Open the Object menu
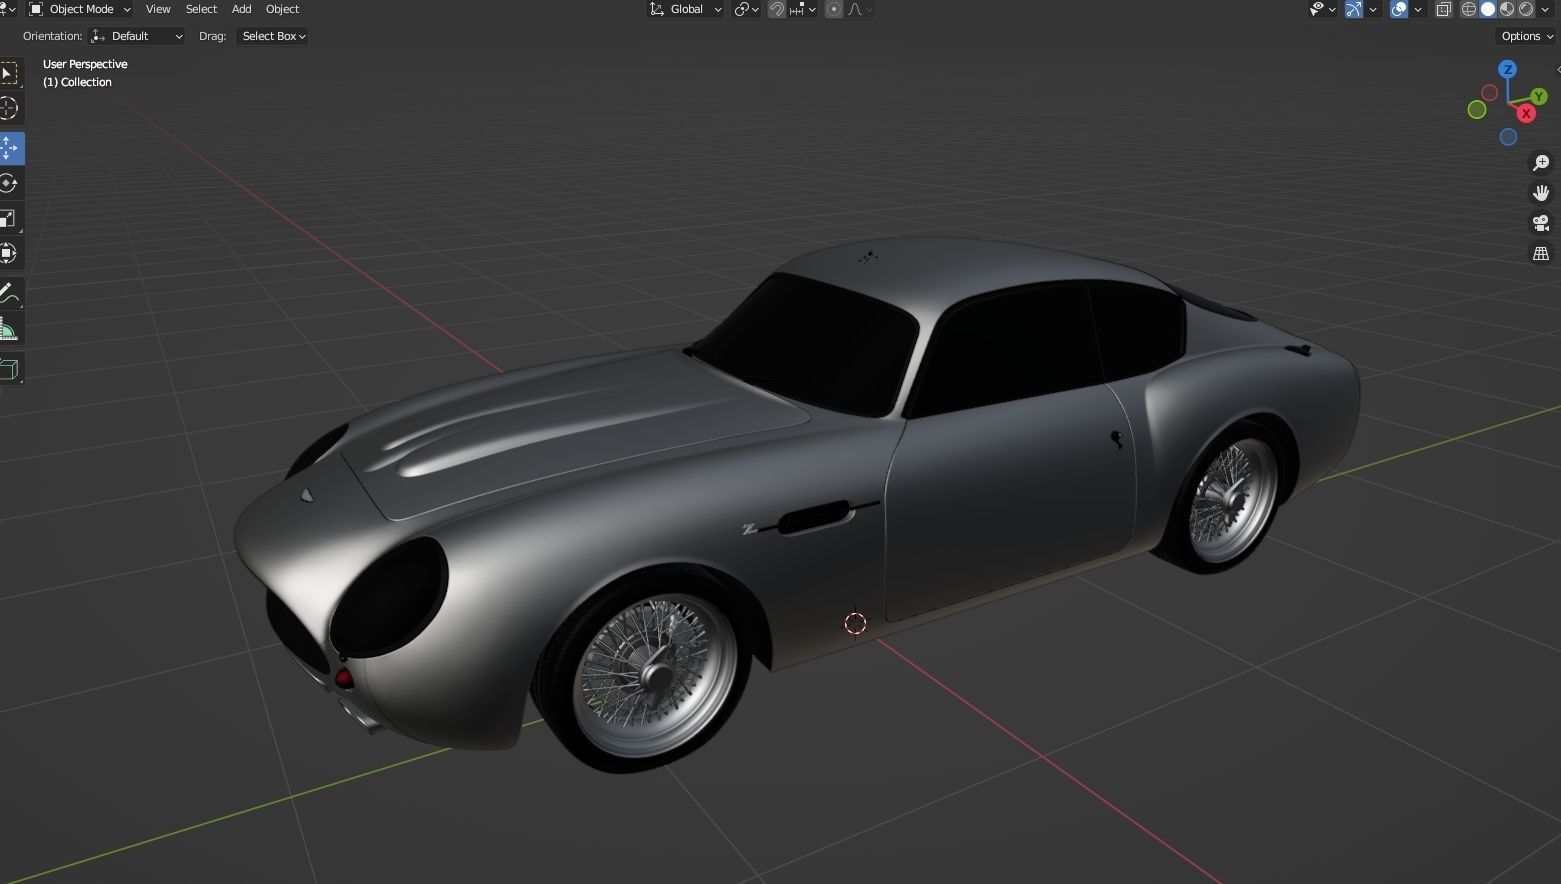Screen dimensions: 1561x884 point(282,9)
